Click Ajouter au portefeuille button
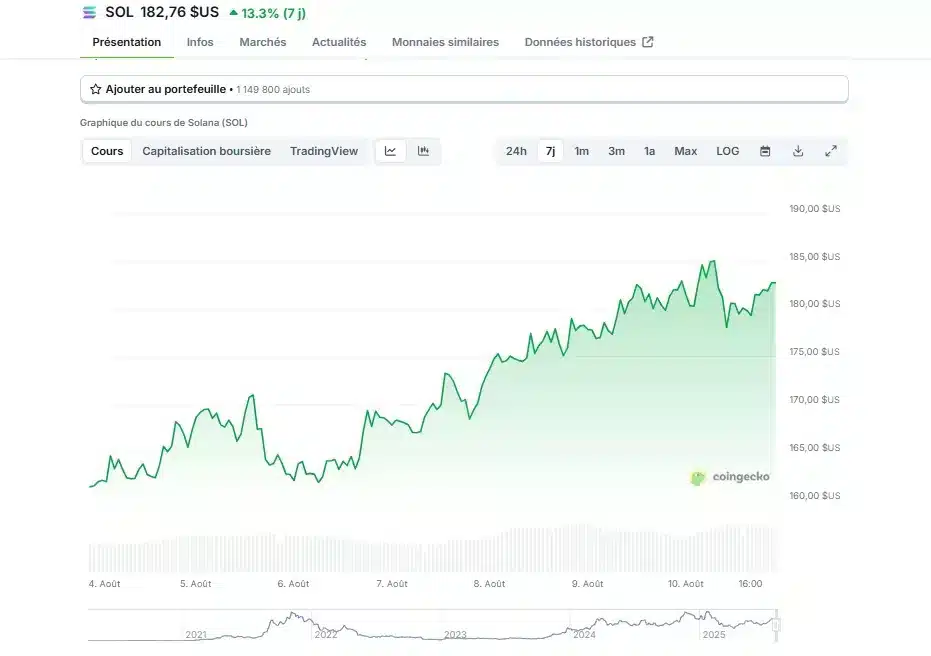931x656 pixels. [x=464, y=89]
